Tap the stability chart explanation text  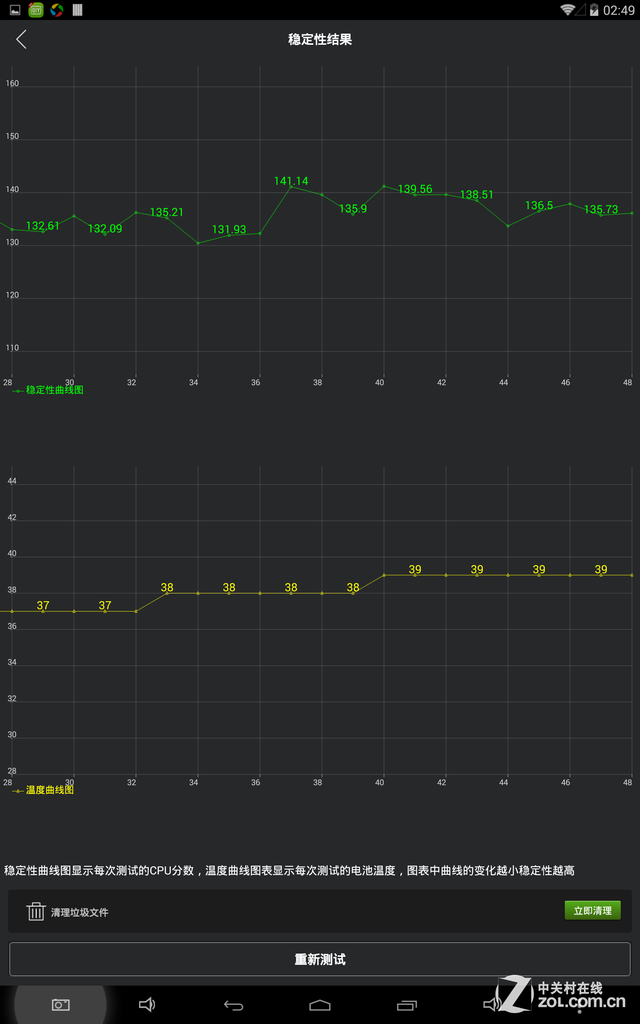tap(289, 870)
